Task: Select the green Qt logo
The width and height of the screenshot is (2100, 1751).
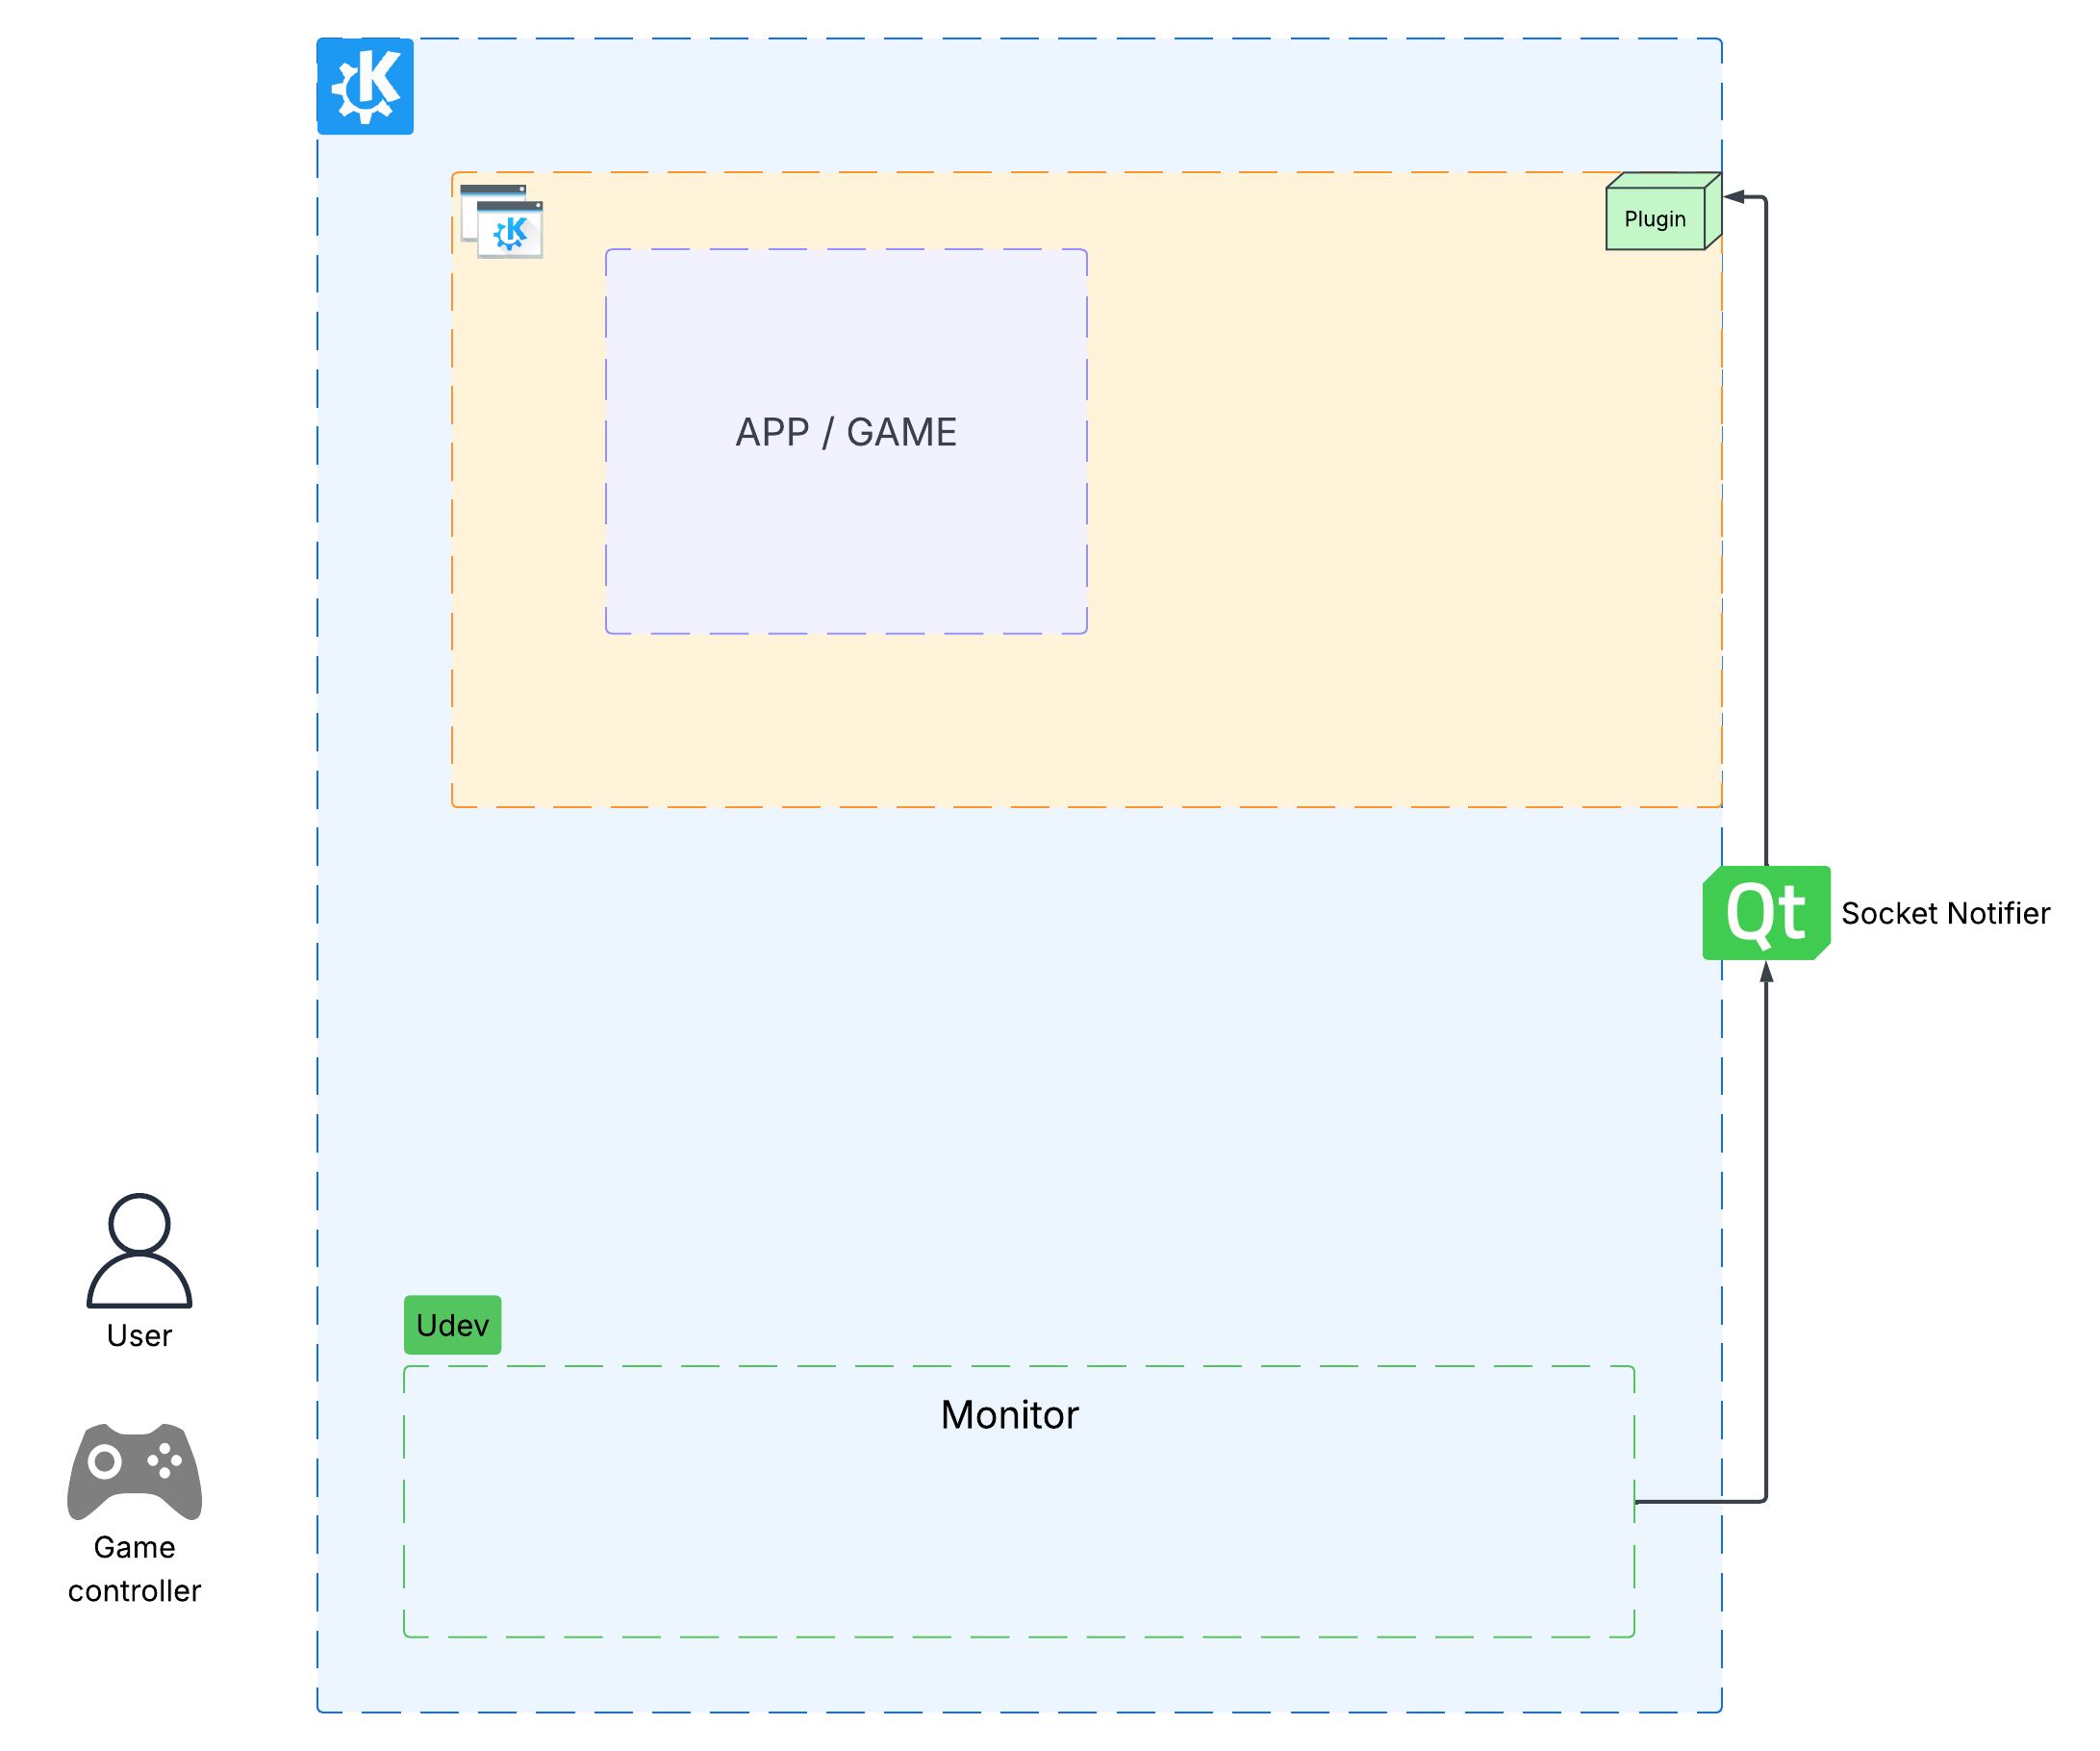Action: (1766, 913)
